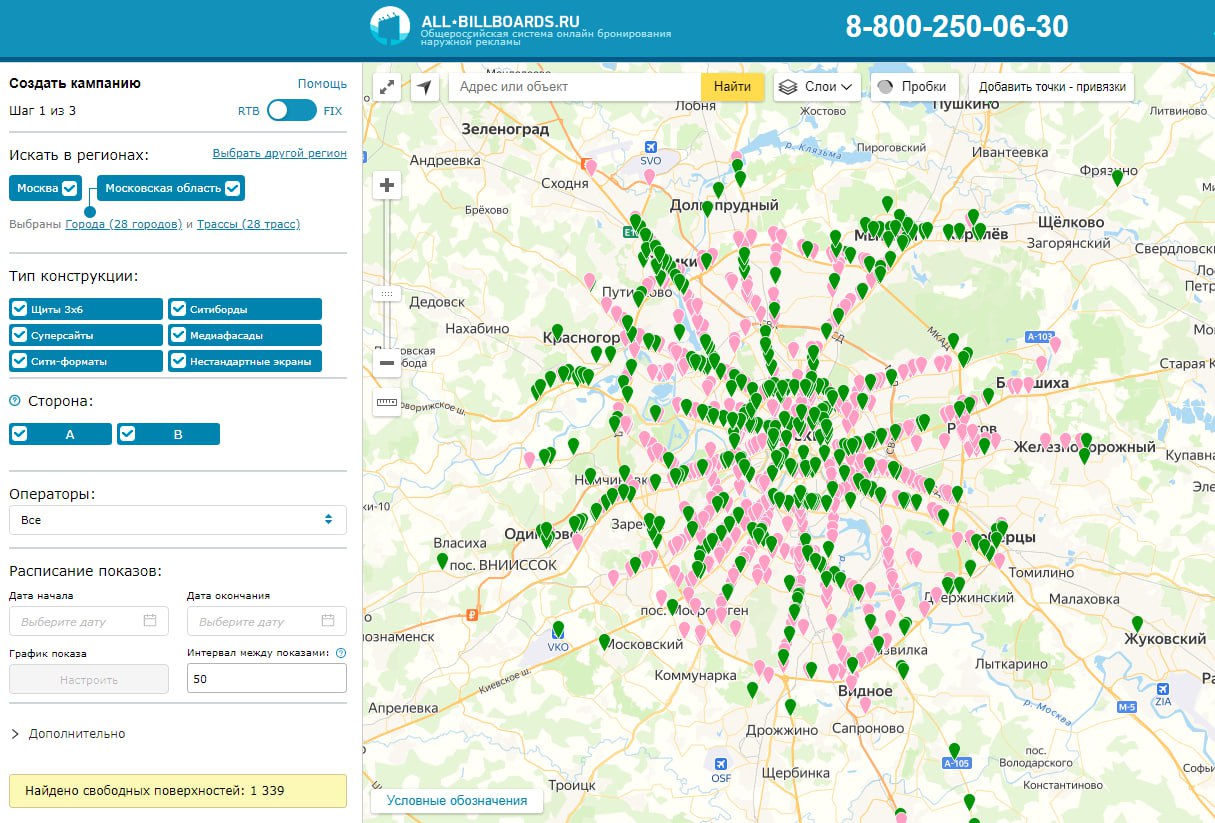Click help icon beside Интервал между показами

[341, 653]
